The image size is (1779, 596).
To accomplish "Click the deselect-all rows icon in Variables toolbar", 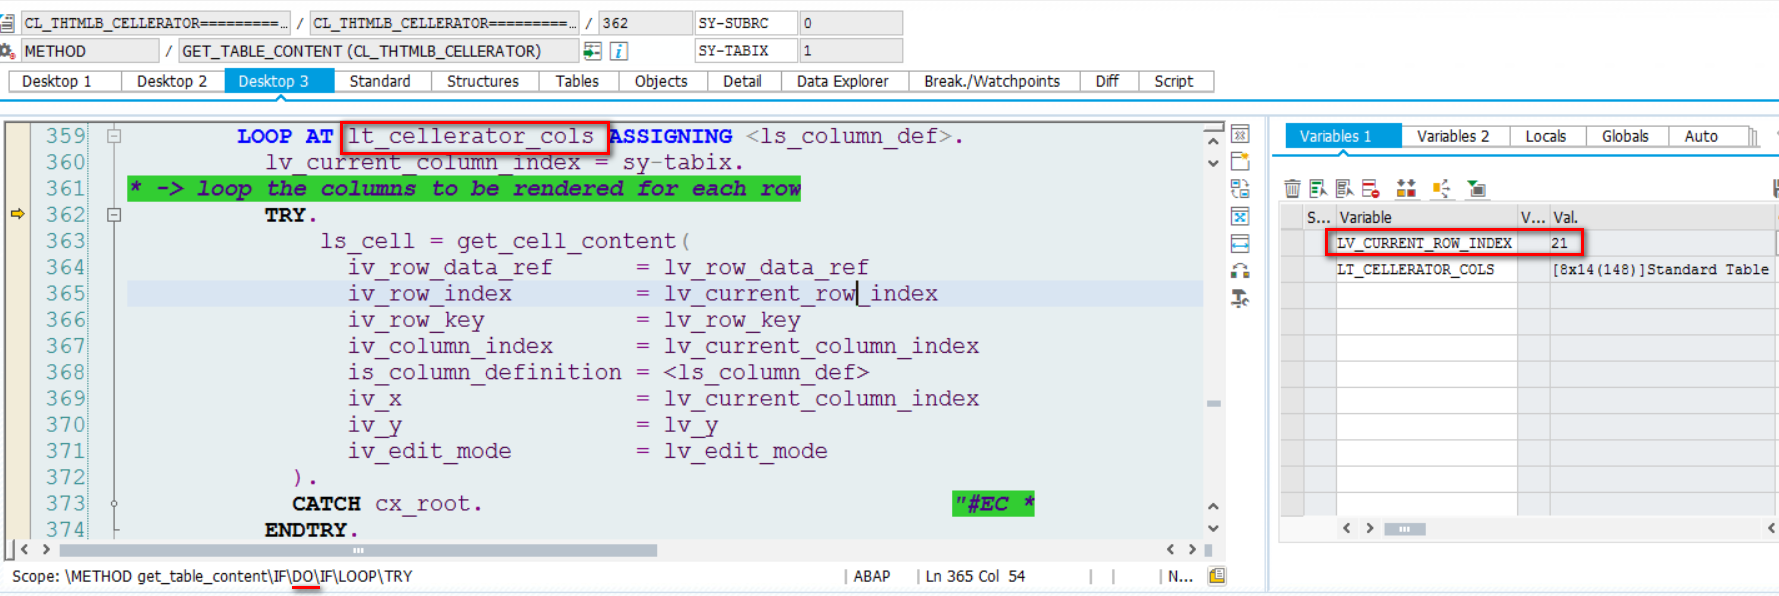I will pyautogui.click(x=1344, y=188).
